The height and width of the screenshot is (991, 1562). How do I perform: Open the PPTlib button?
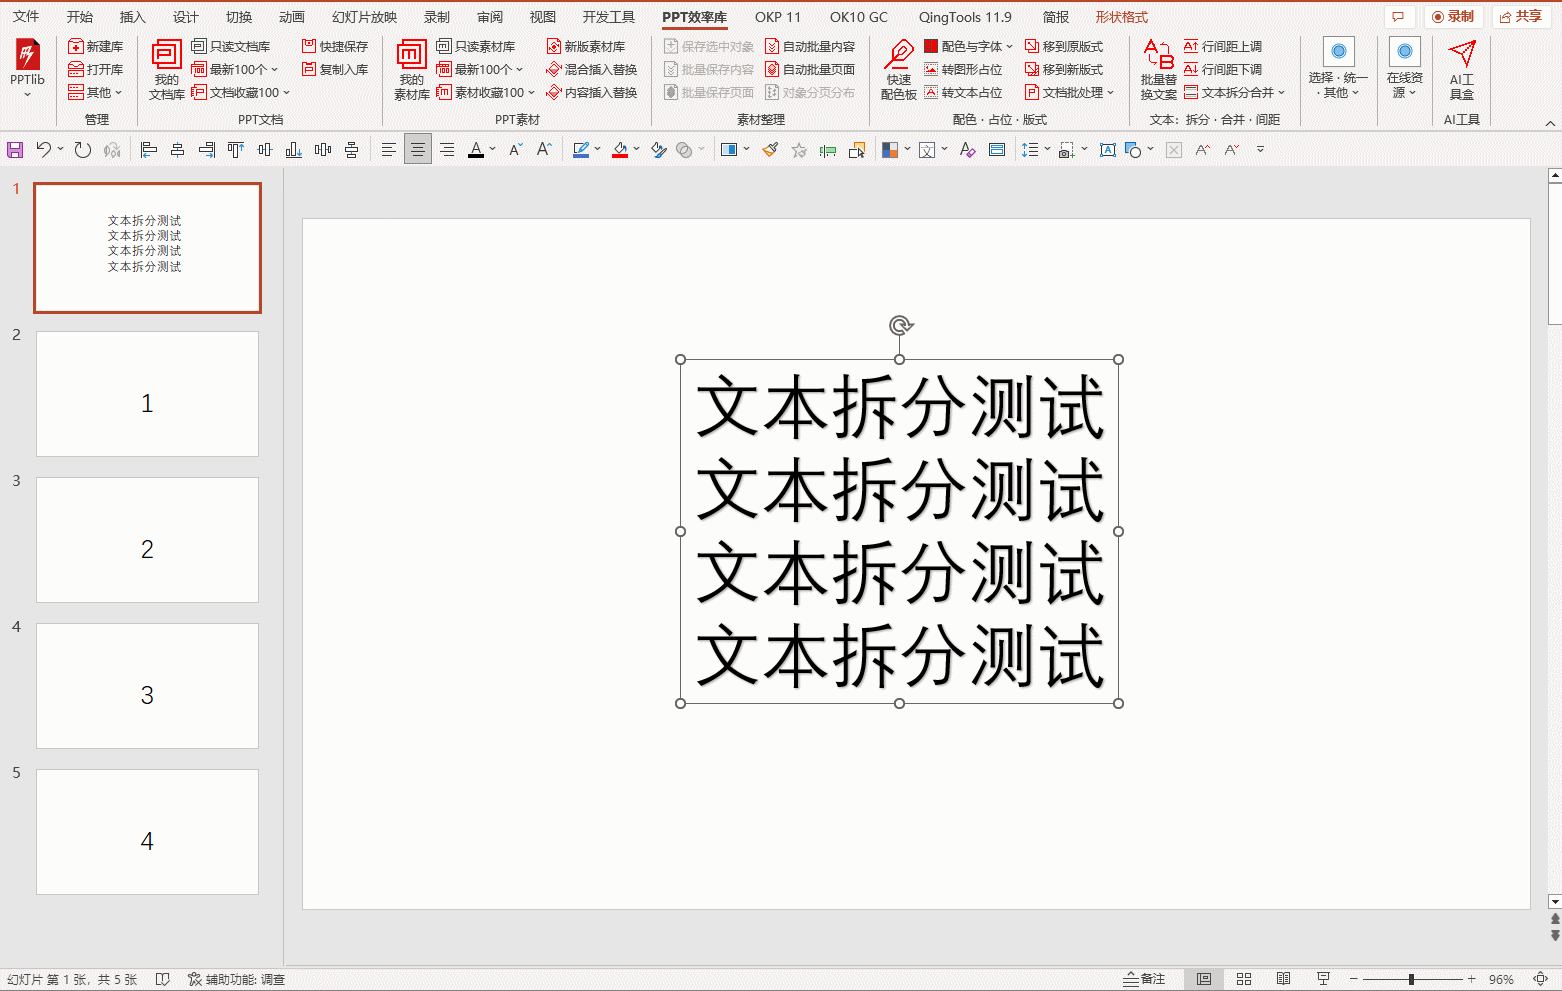coord(27,69)
